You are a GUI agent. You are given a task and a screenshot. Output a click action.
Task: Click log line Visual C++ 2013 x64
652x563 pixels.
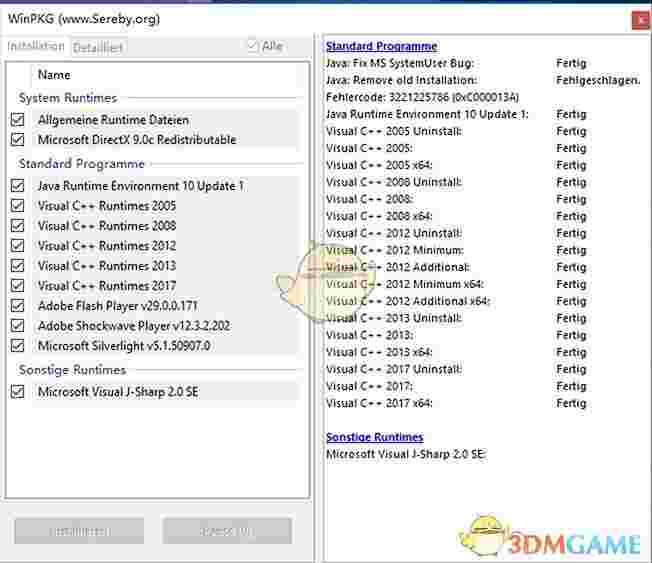(x=379, y=352)
